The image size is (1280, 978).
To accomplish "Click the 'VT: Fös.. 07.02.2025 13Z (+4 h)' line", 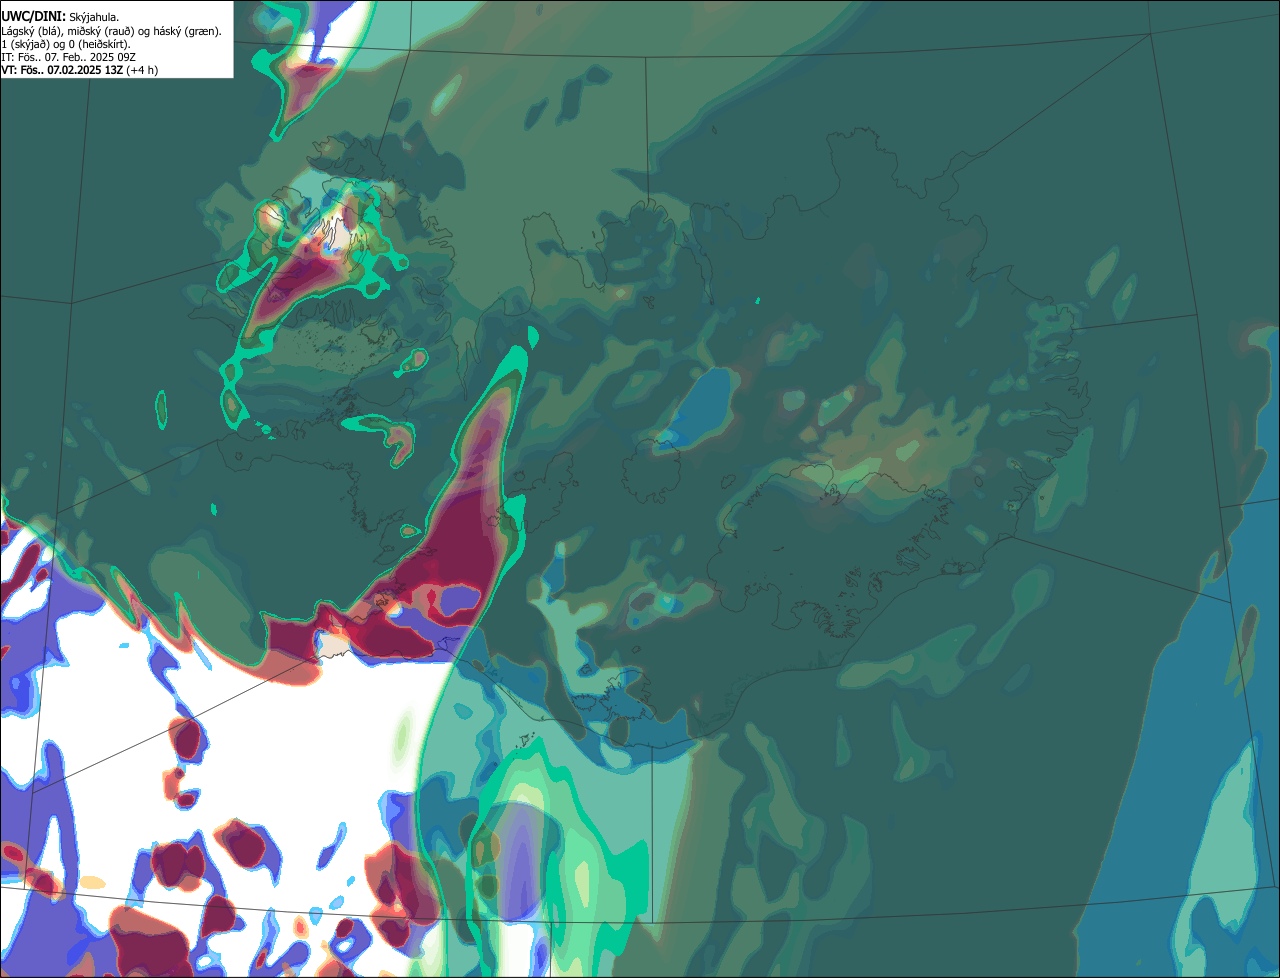I will pos(79,70).
